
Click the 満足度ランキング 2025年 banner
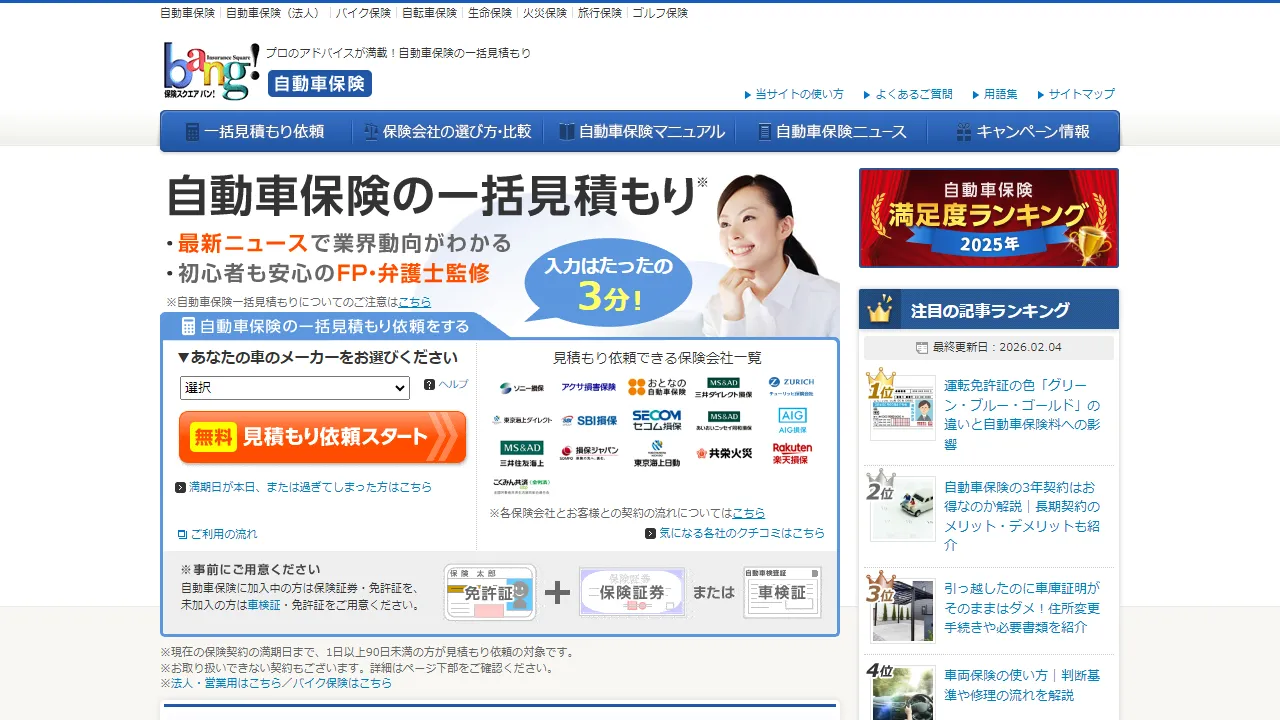coord(988,218)
